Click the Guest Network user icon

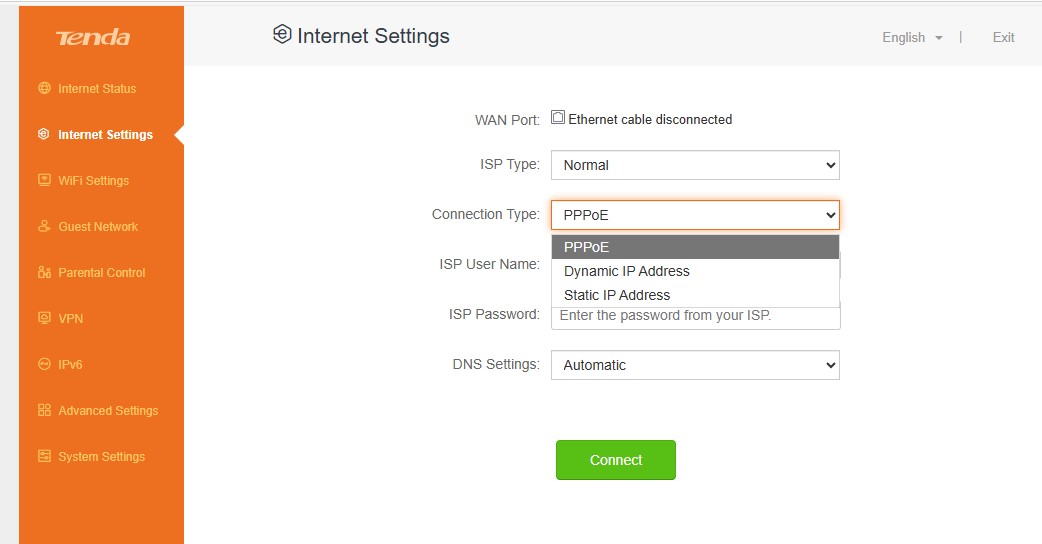44,226
